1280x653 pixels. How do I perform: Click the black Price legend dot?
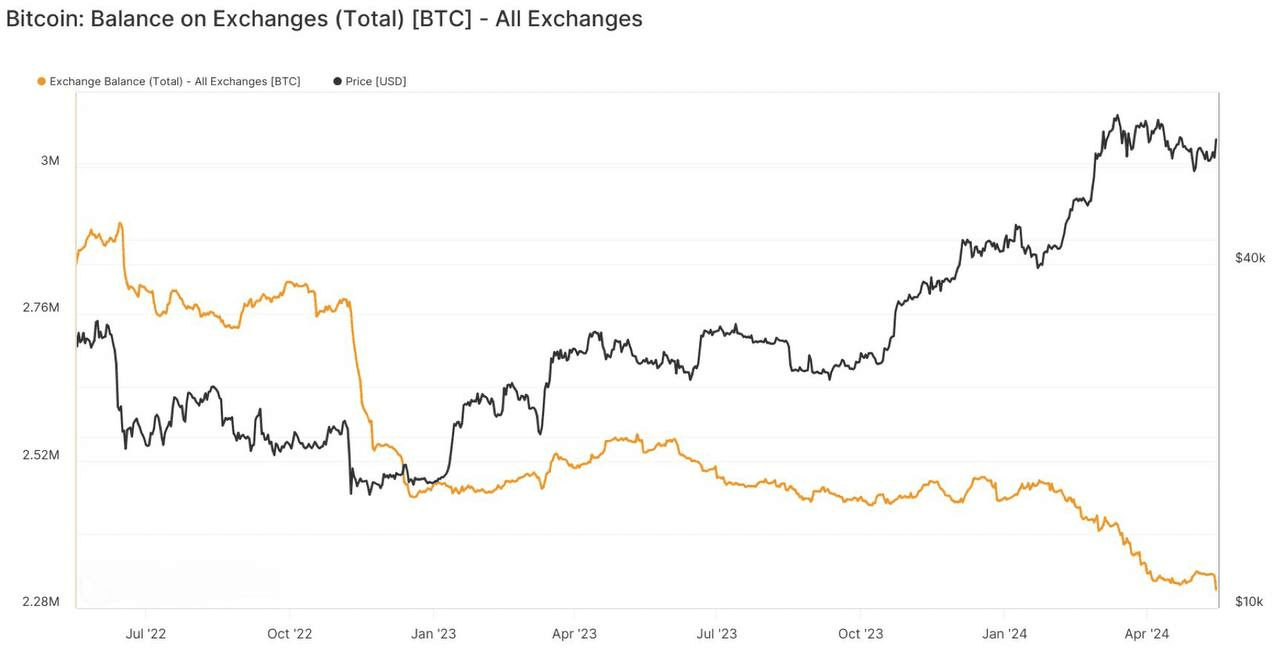pyautogui.click(x=337, y=82)
